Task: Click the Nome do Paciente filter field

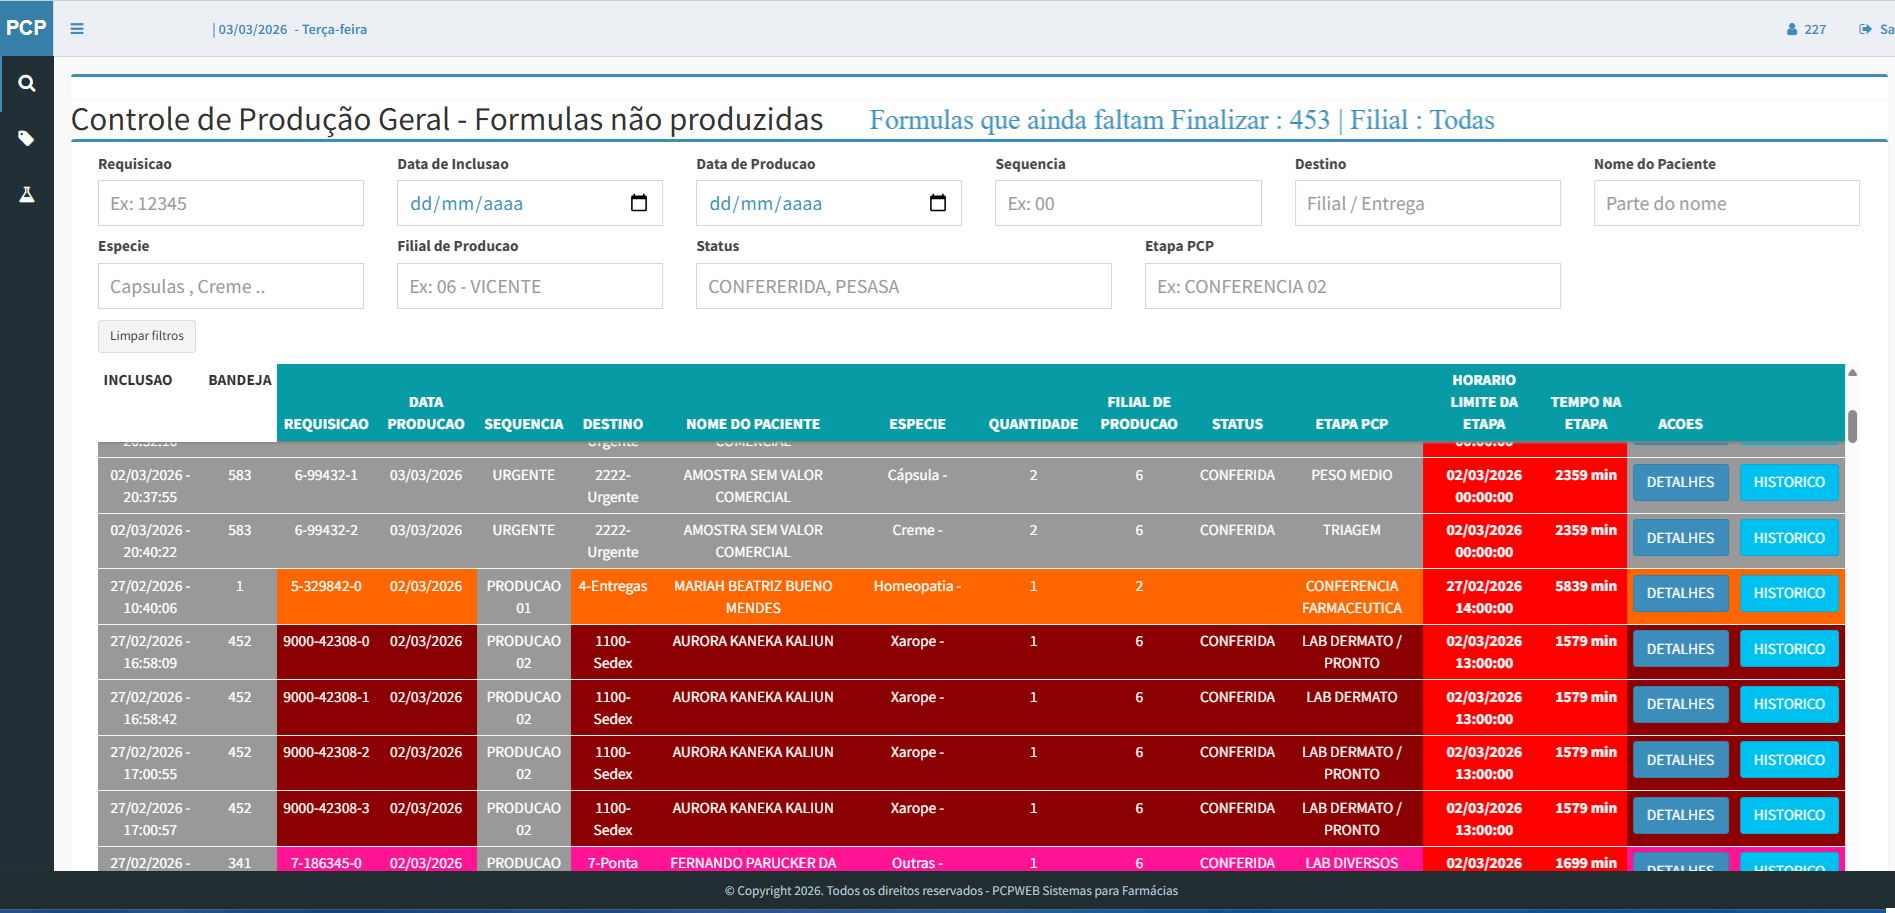Action: [1726, 203]
